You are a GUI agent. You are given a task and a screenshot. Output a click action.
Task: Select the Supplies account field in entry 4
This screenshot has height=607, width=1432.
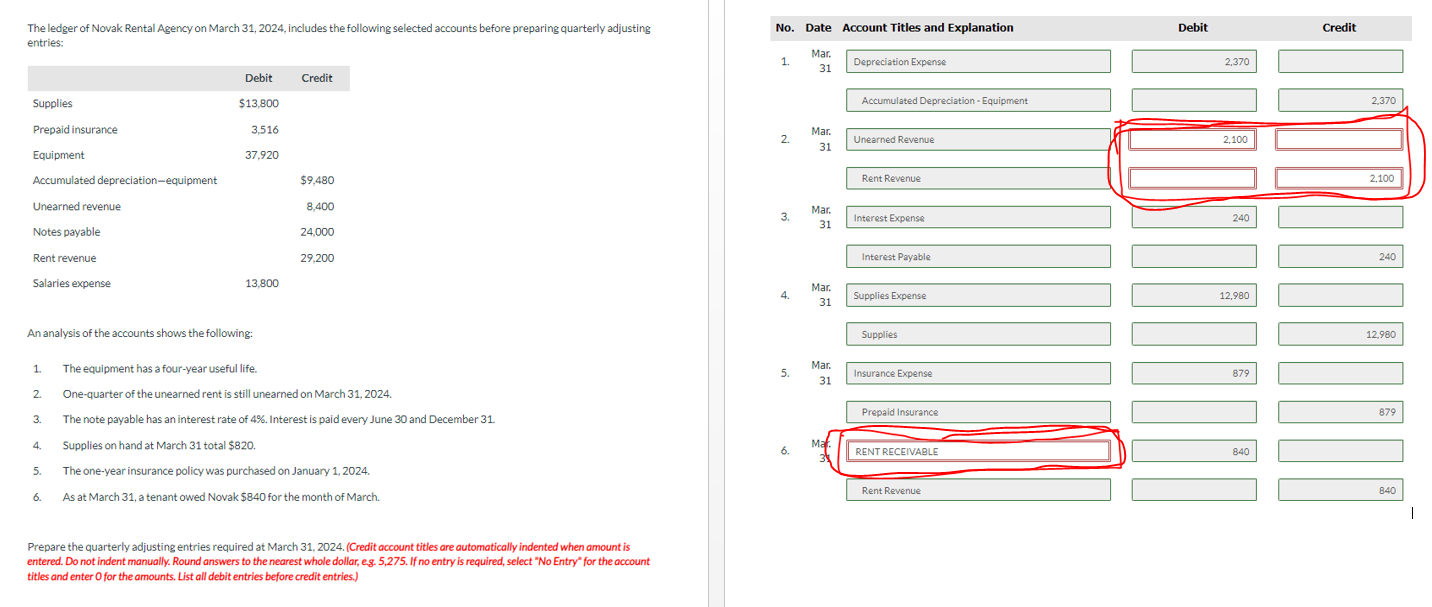tap(979, 334)
